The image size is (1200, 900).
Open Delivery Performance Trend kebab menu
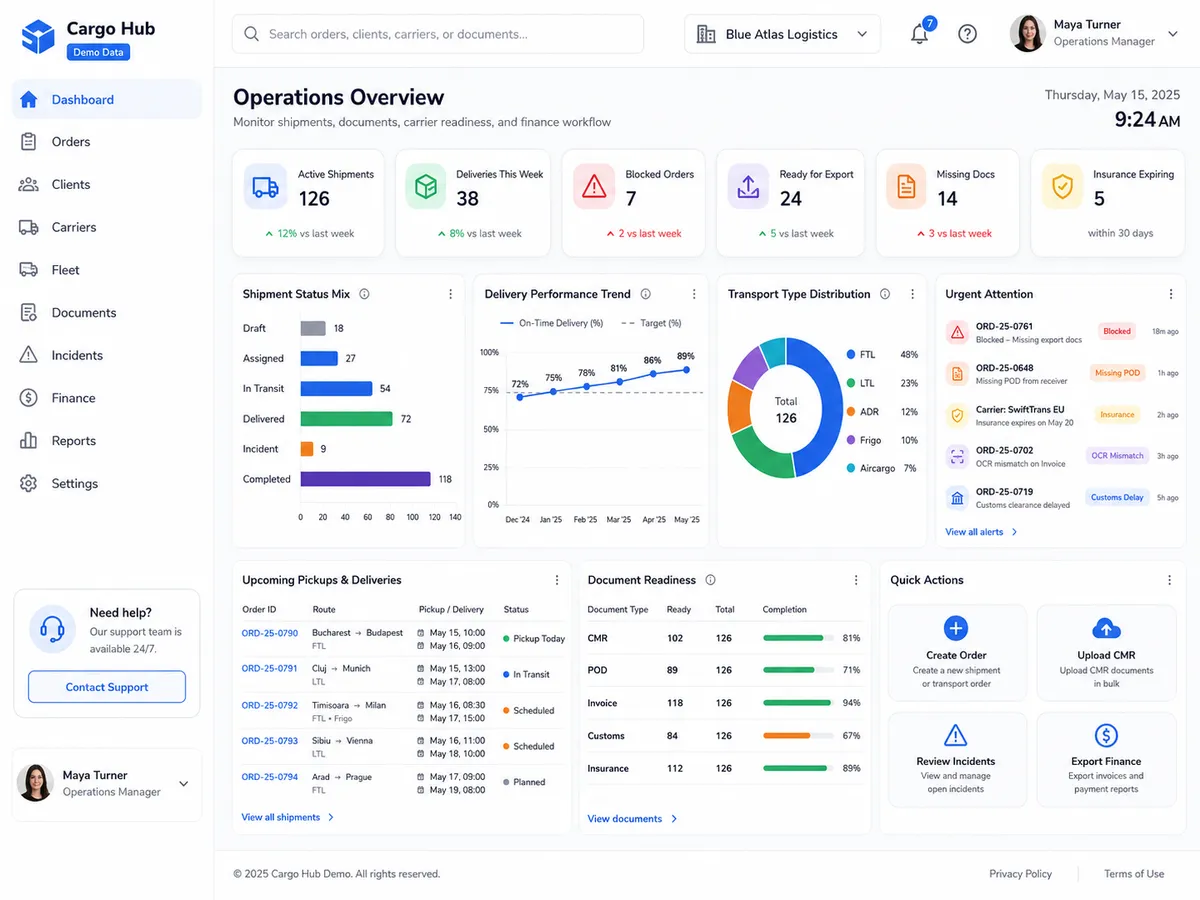coord(694,294)
